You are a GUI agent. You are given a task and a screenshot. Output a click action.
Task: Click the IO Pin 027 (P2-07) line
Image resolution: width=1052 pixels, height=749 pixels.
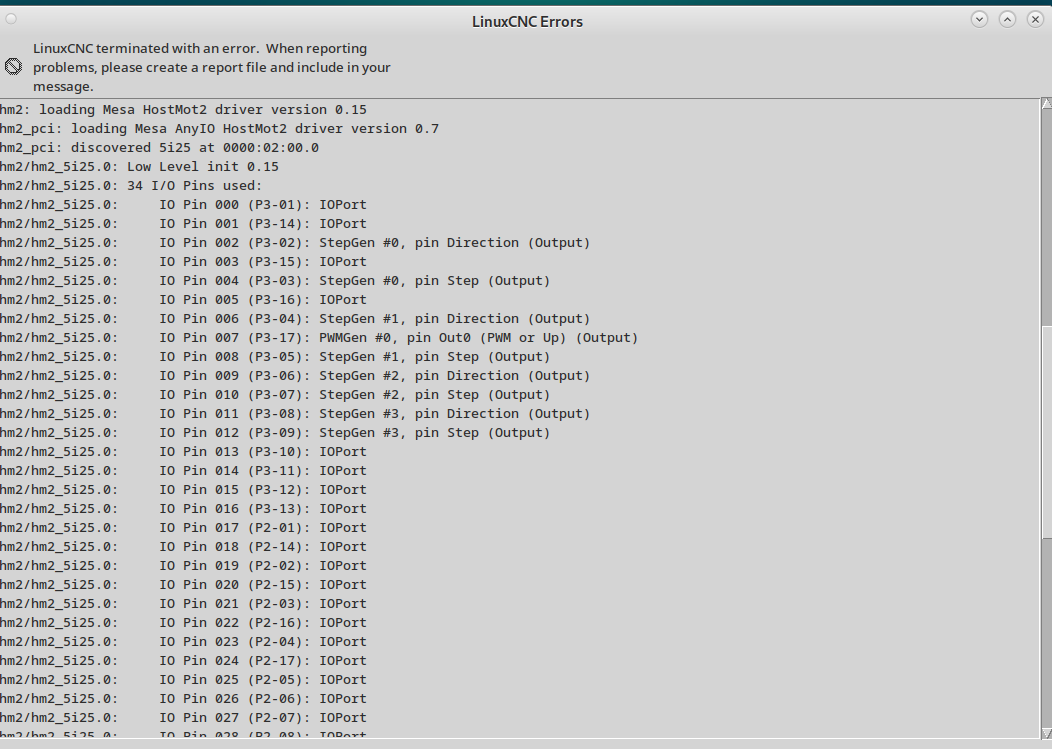tap(183, 718)
